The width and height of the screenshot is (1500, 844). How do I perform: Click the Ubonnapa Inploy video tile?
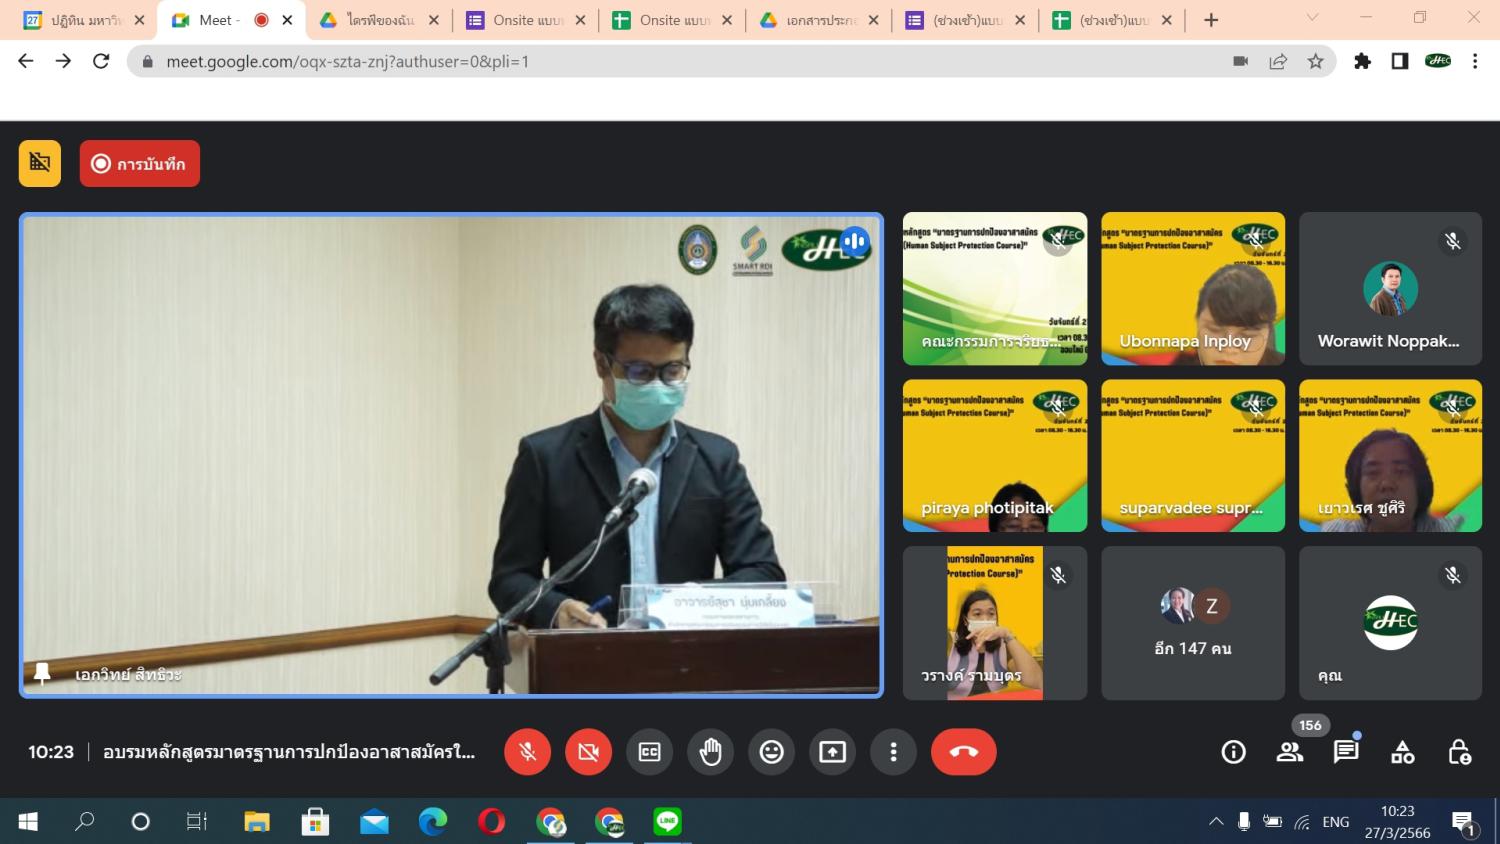tap(1192, 288)
